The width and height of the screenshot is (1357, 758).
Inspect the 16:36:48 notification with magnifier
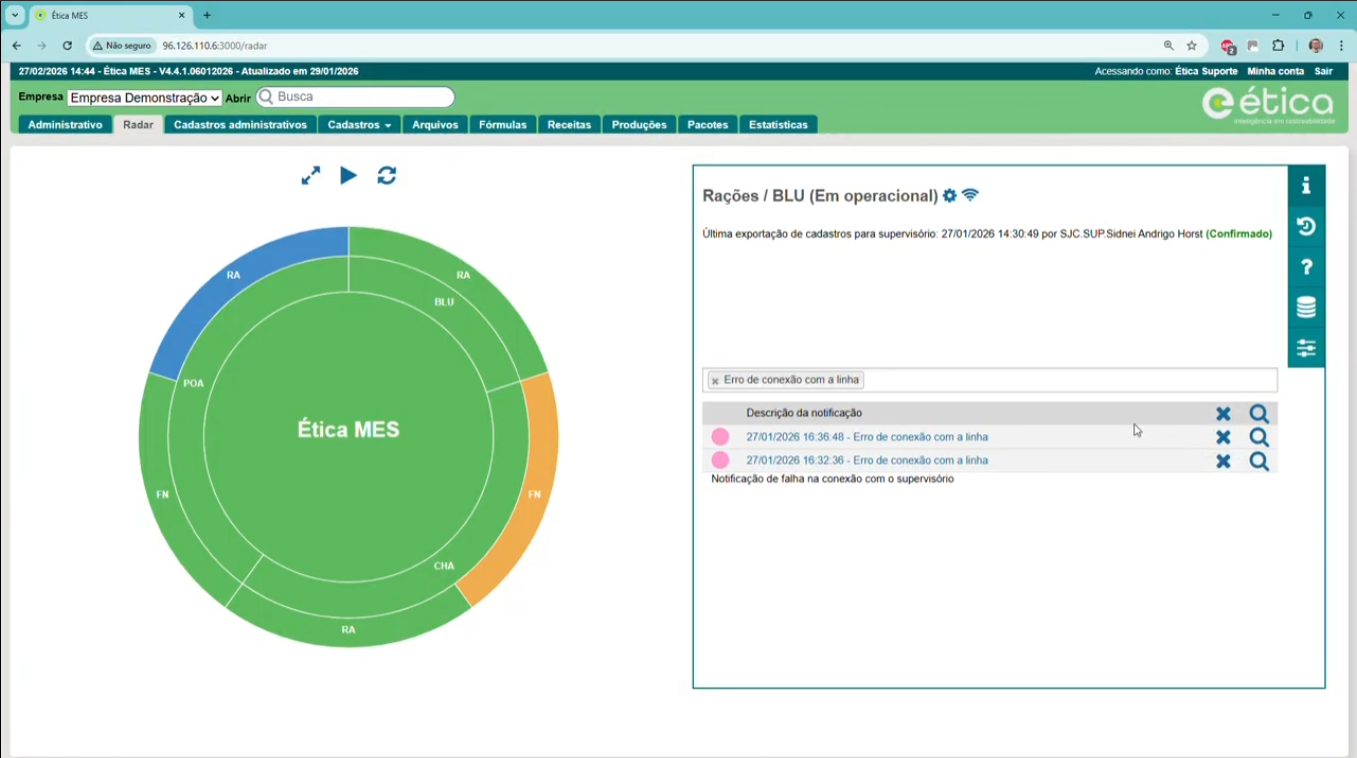(x=1259, y=437)
